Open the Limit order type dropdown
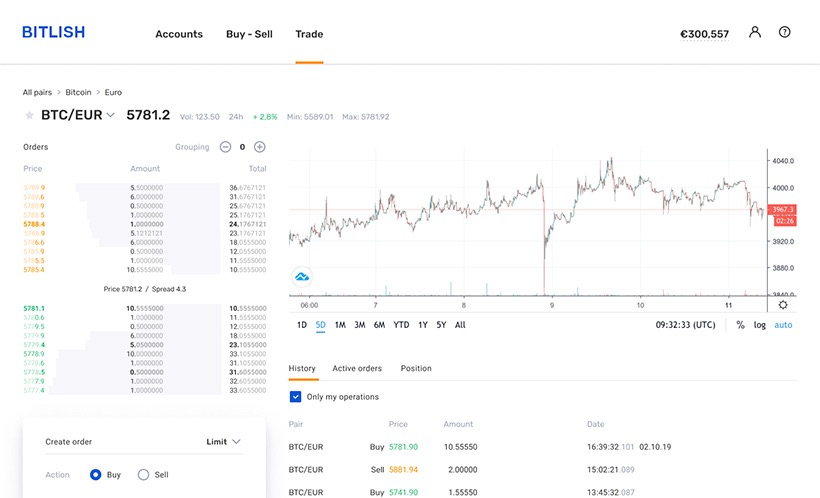 tap(223, 441)
